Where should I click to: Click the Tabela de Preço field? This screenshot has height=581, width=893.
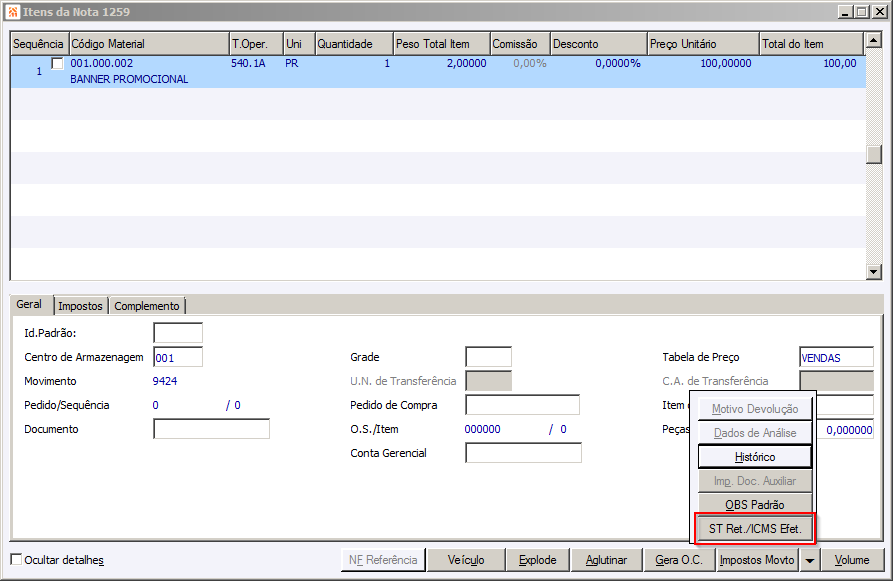pos(836,357)
